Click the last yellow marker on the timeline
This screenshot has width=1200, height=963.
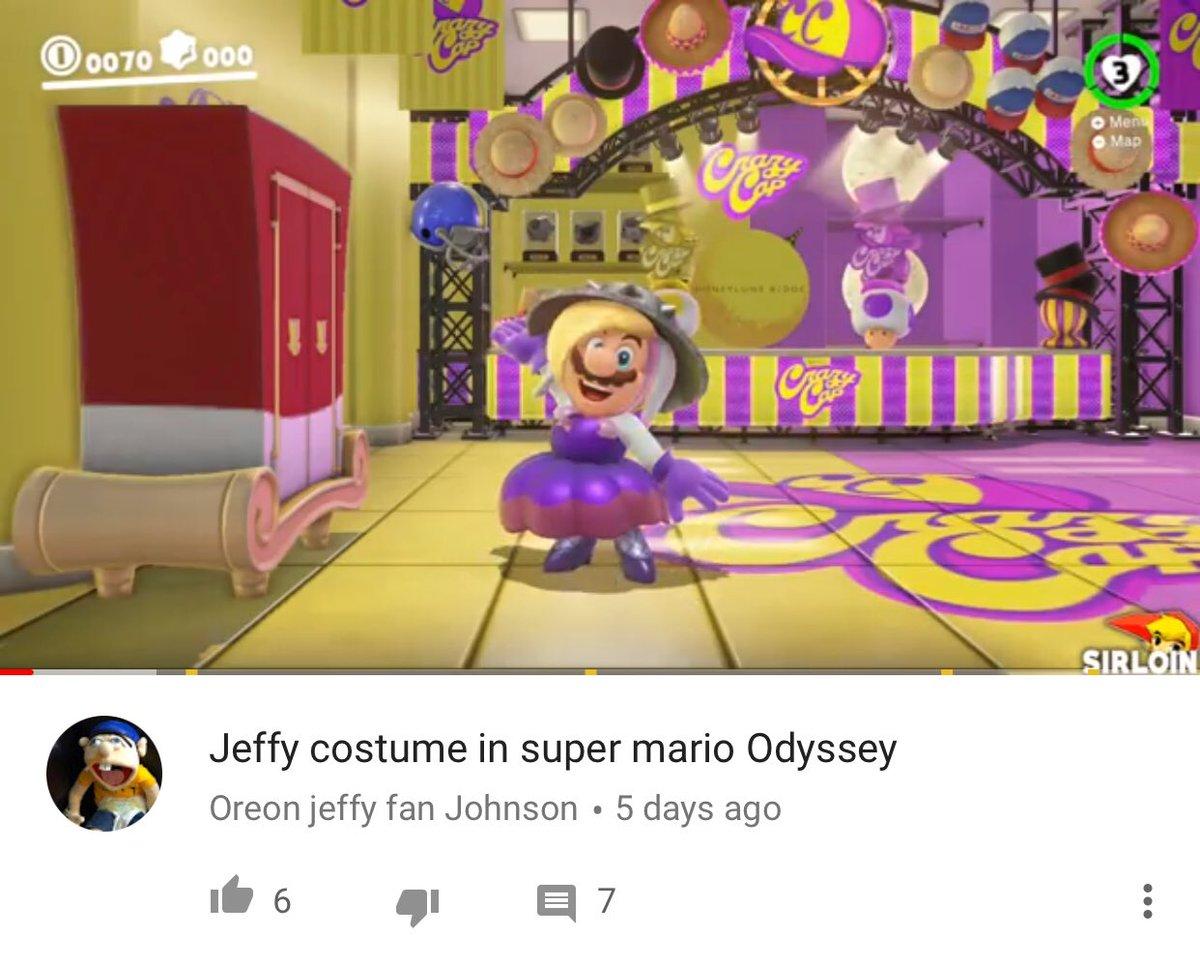pyautogui.click(x=946, y=672)
